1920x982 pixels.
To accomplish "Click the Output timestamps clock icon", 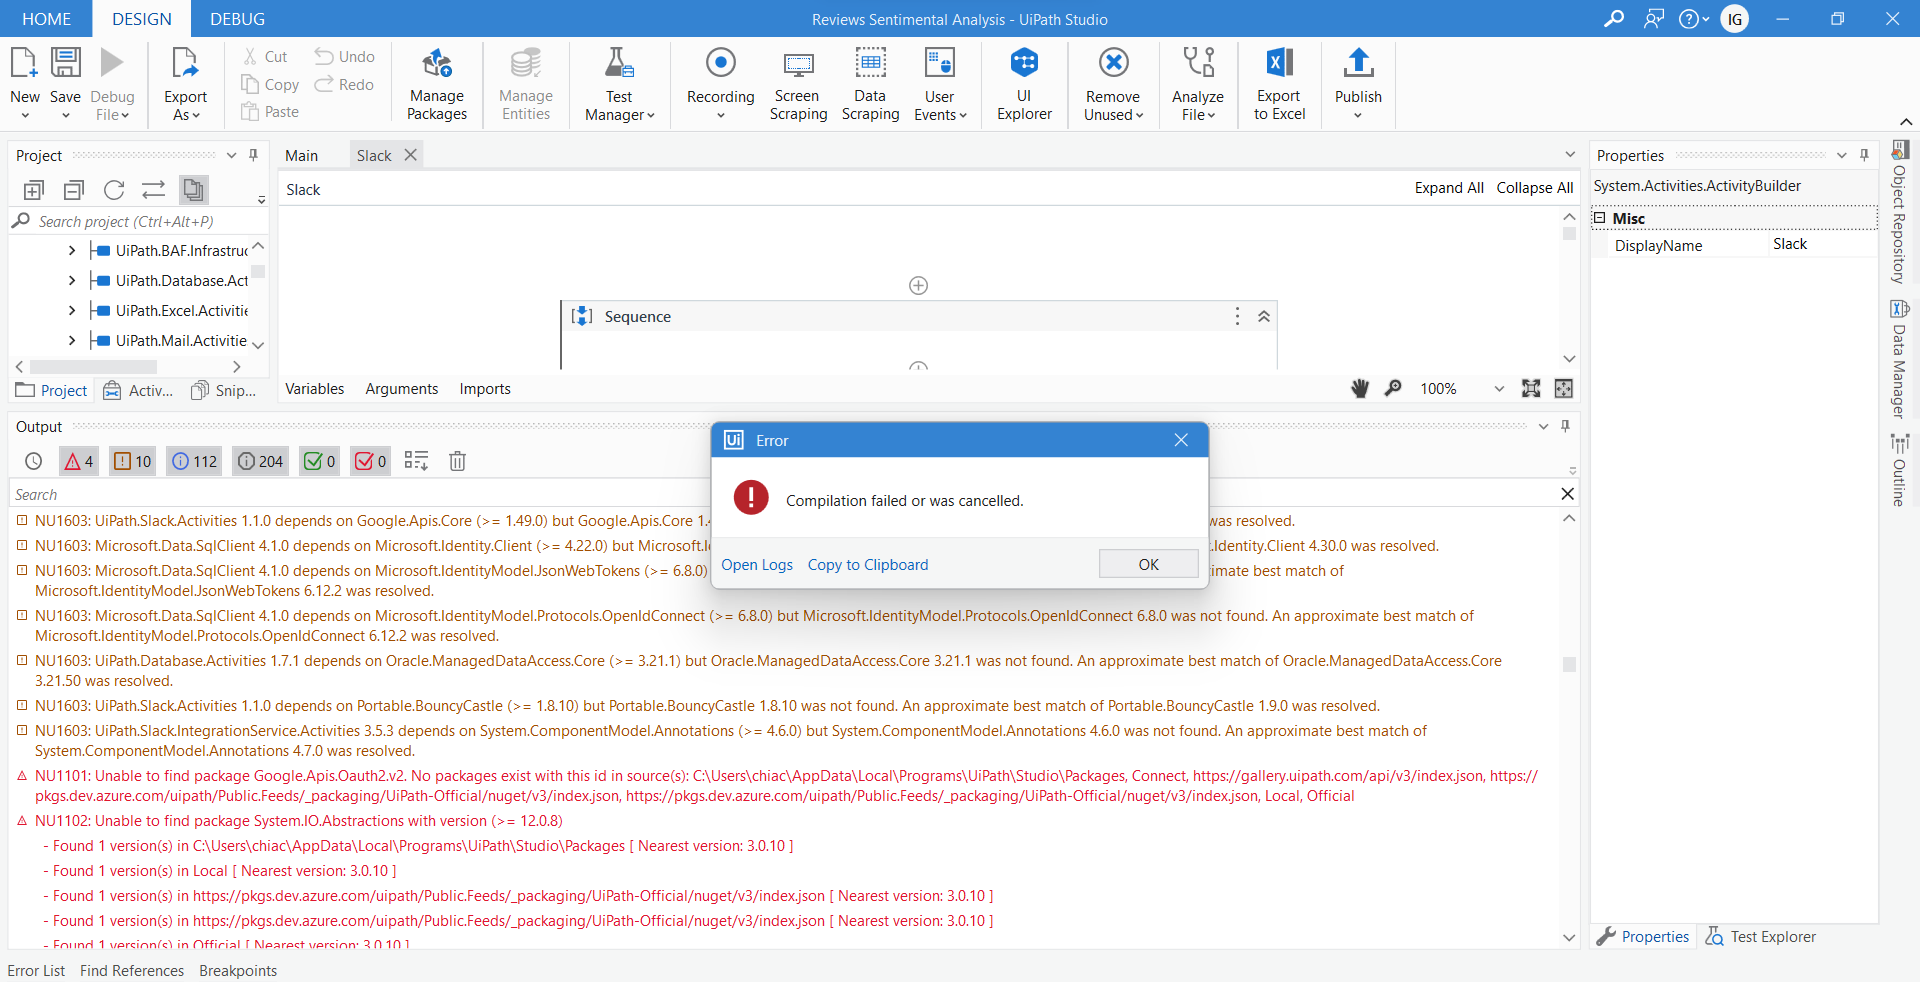I will coord(34,461).
